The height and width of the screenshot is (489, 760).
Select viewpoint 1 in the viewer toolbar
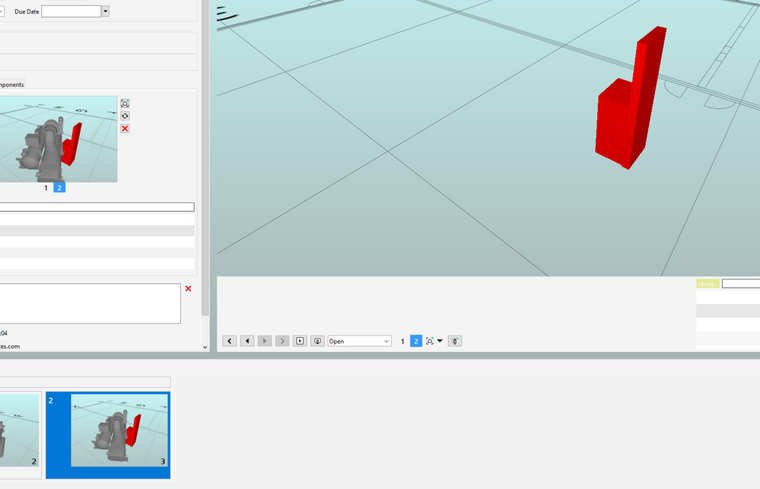[402, 341]
